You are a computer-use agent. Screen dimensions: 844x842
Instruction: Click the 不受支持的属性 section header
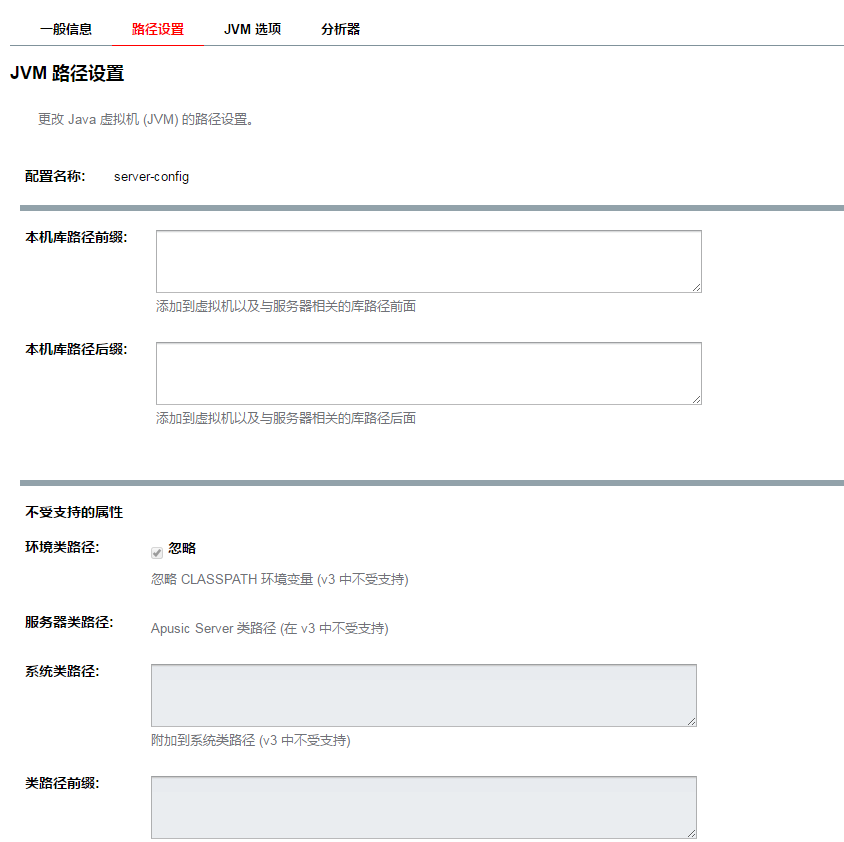(x=74, y=512)
